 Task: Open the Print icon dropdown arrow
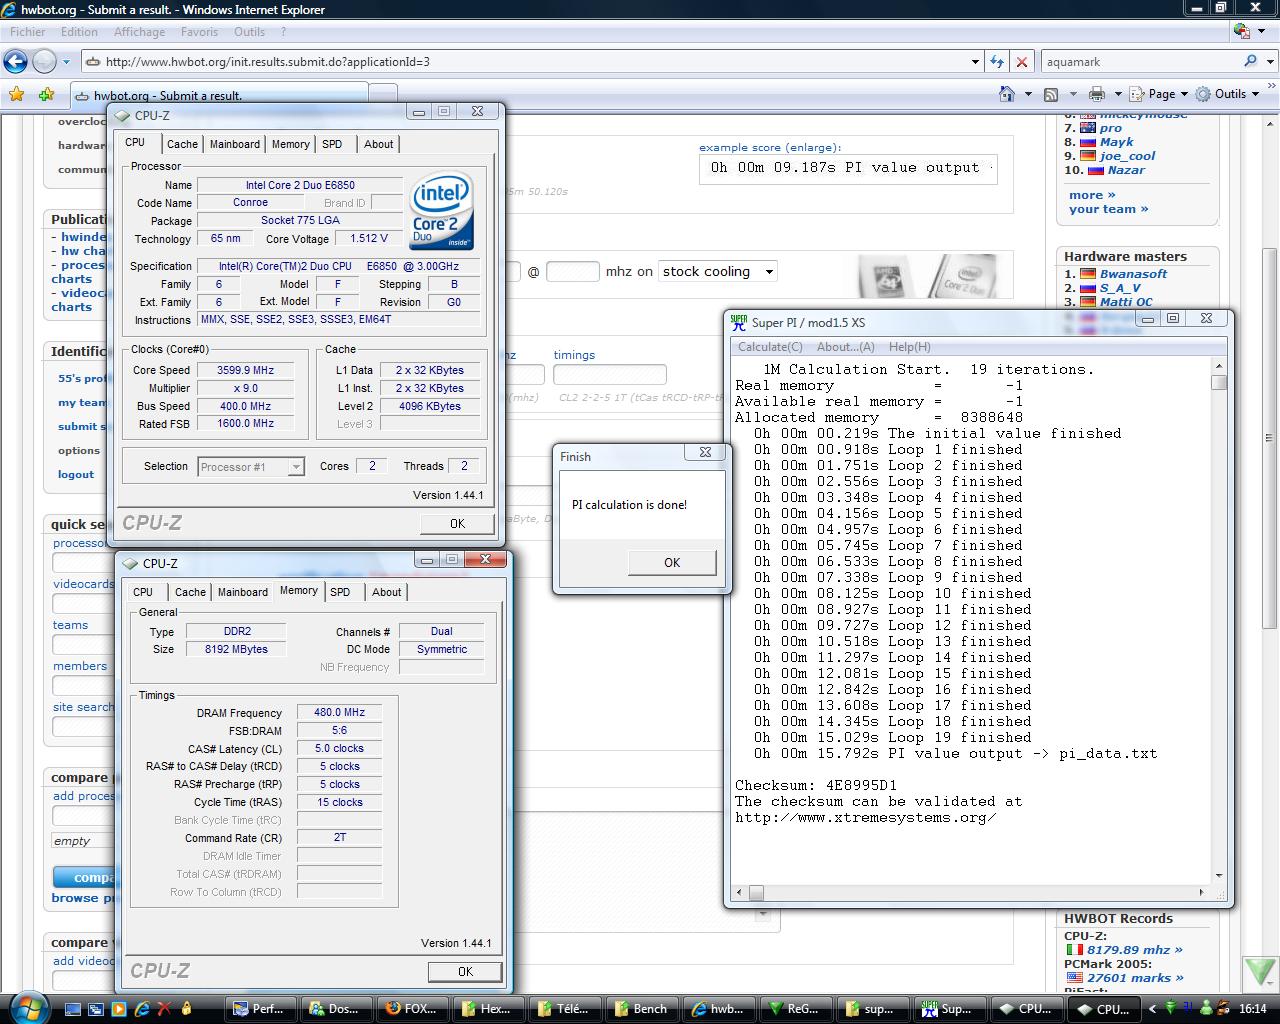(x=1117, y=94)
